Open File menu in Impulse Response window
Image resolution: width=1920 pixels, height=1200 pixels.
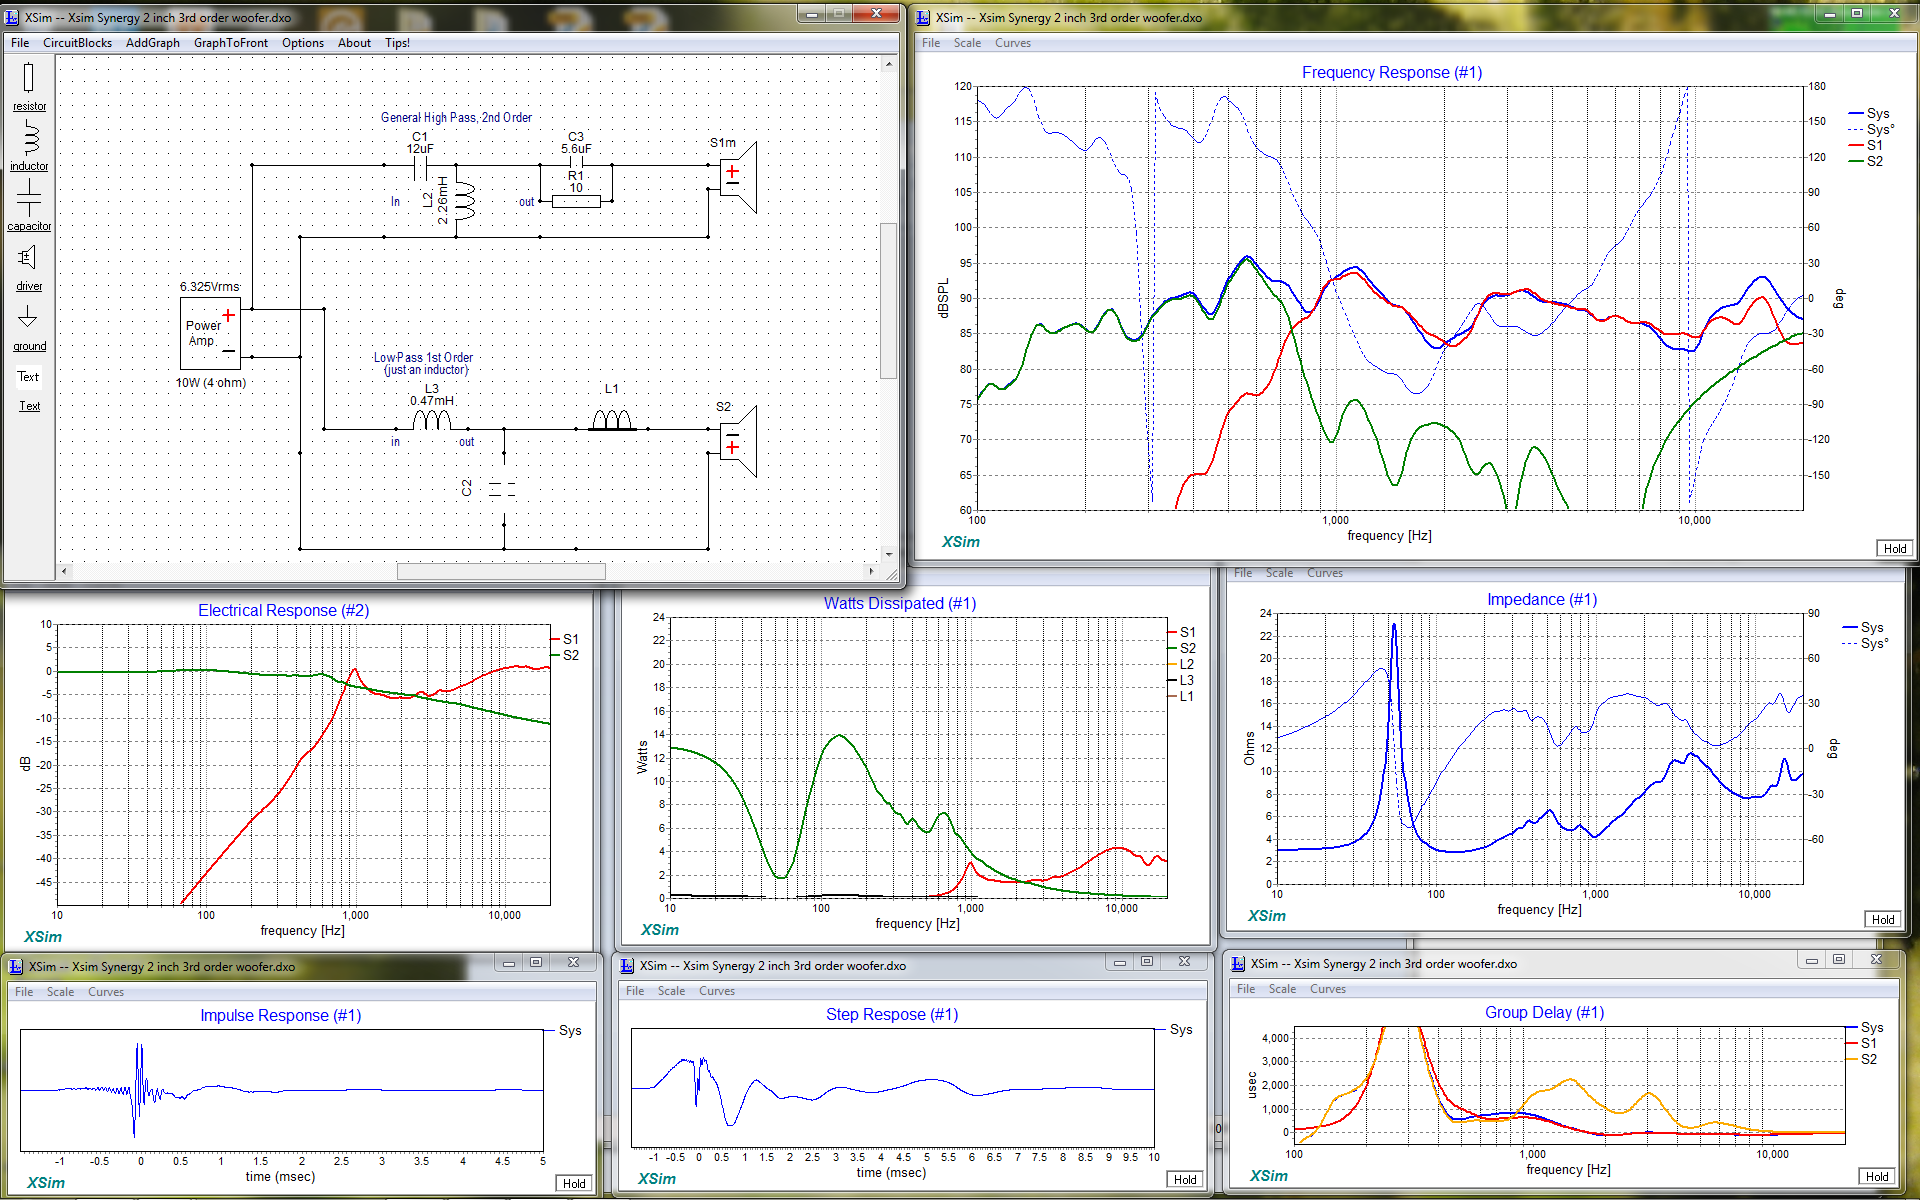[x=24, y=992]
